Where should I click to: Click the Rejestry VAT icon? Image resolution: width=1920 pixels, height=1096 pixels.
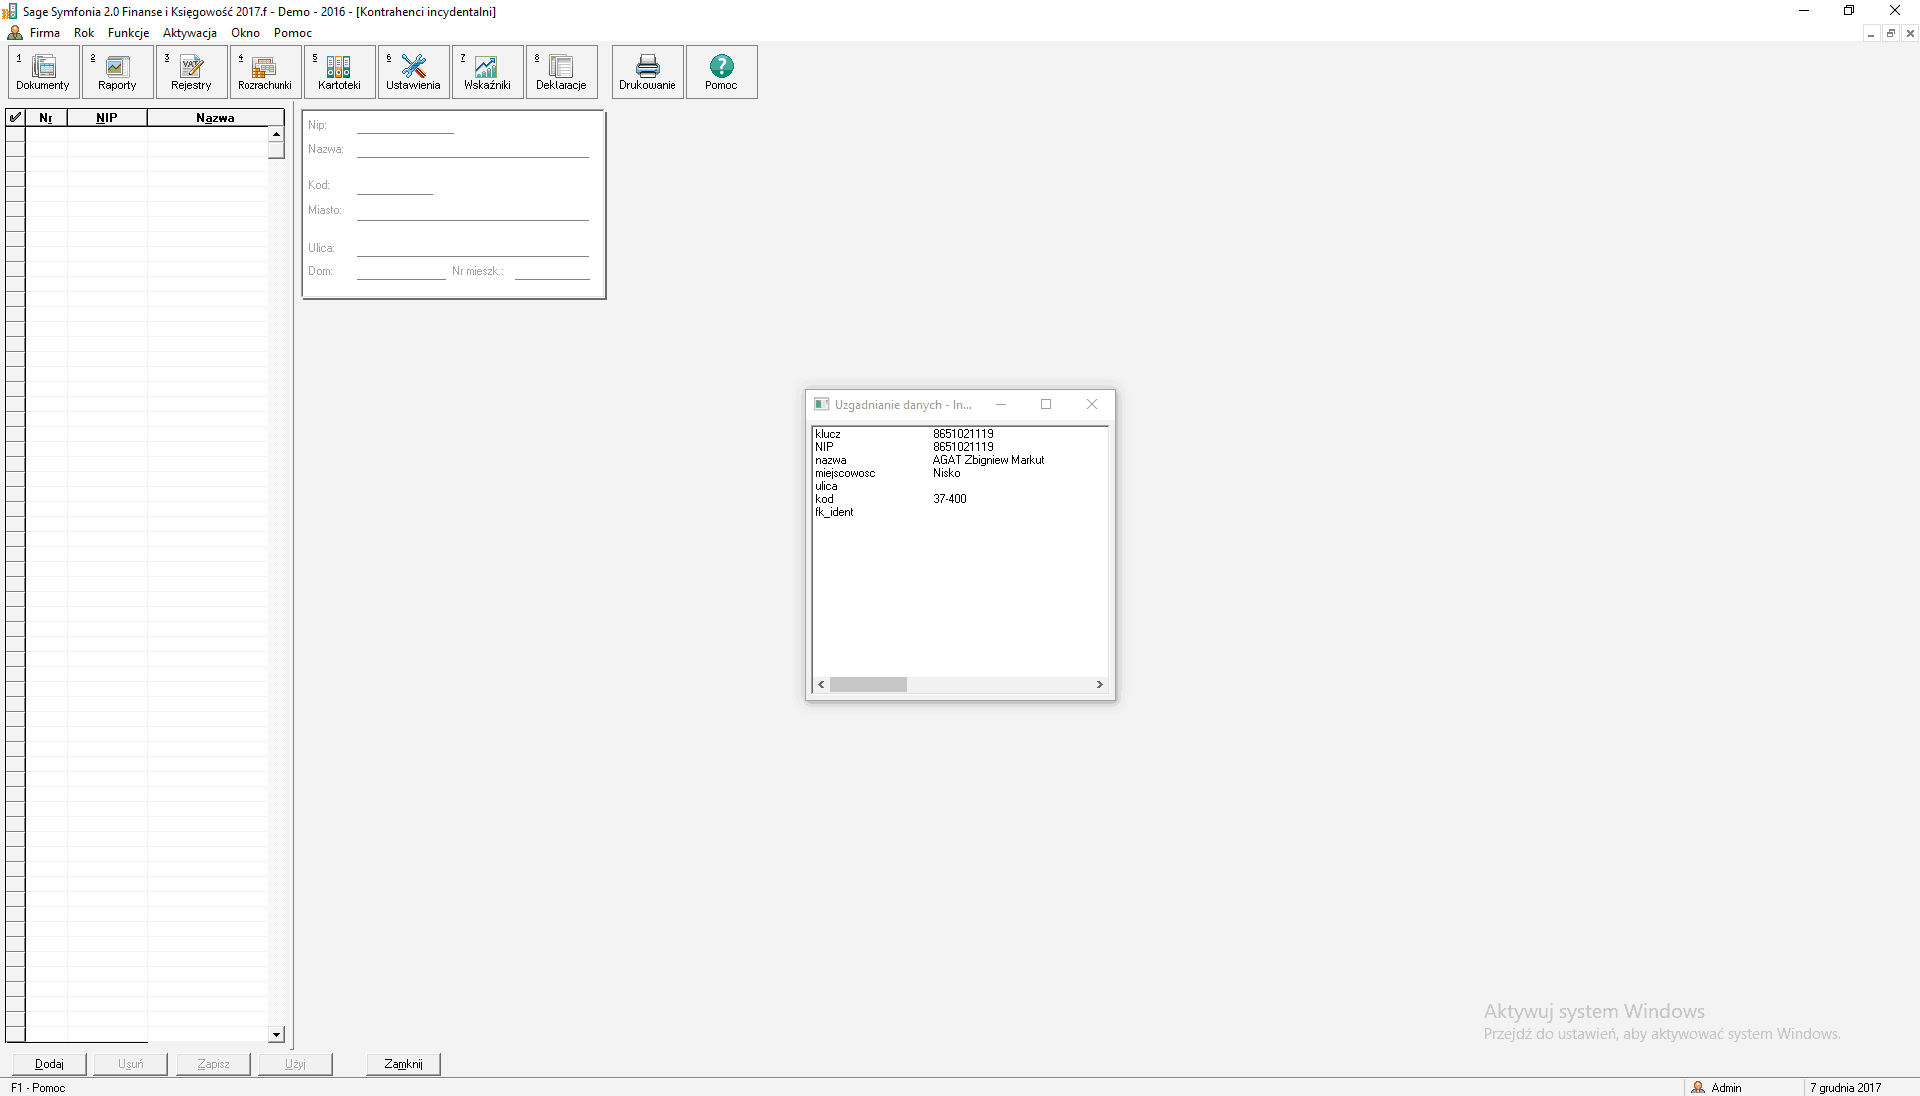(x=191, y=71)
